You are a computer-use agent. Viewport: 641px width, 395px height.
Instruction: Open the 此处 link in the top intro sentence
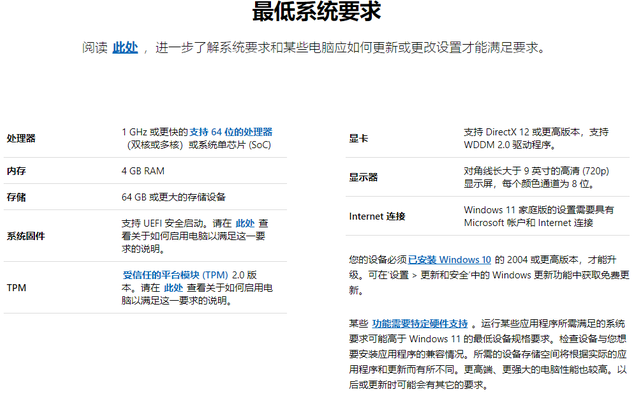coord(125,47)
